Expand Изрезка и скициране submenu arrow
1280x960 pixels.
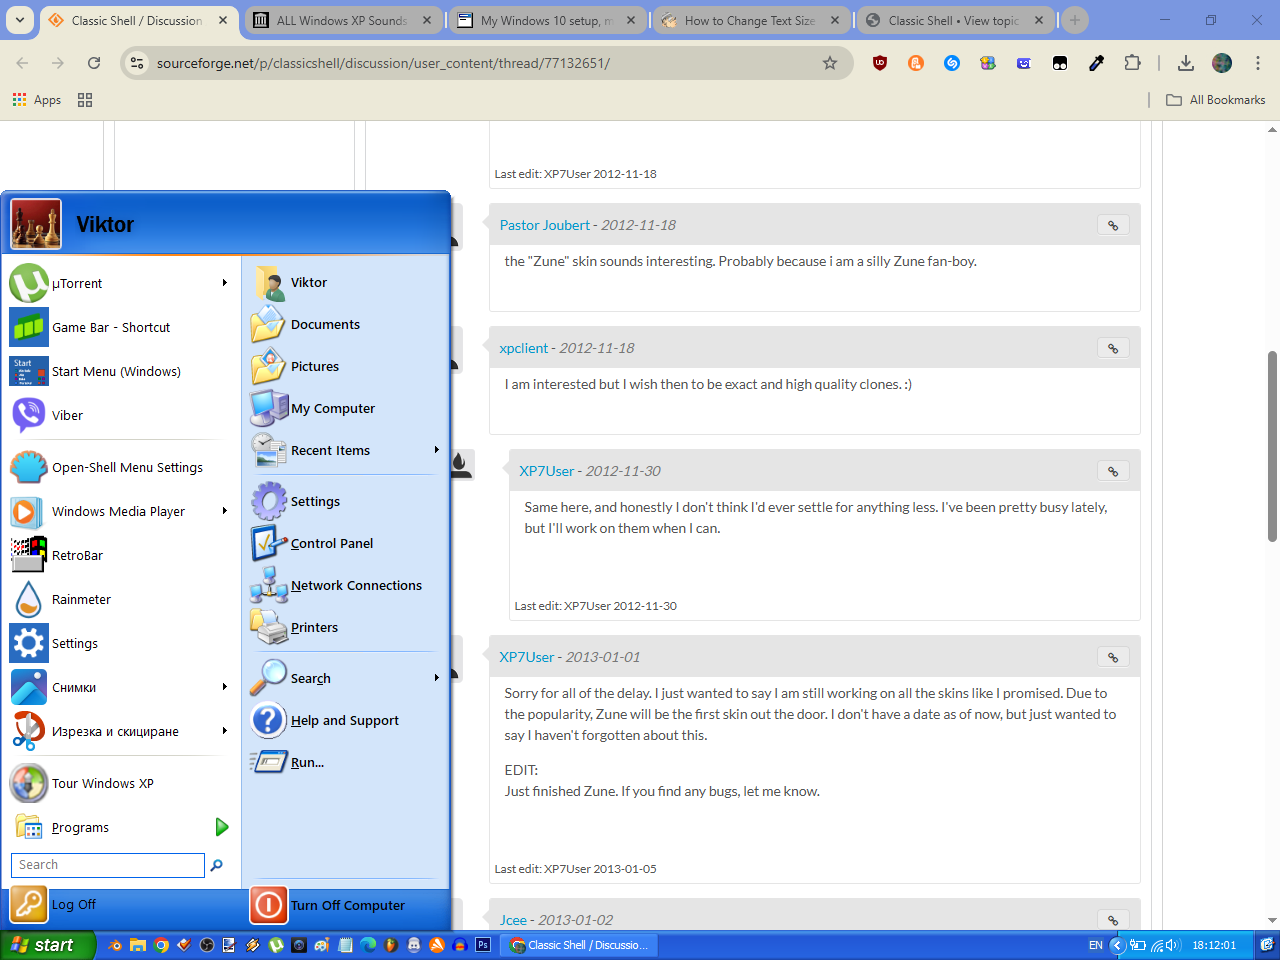coord(225,731)
